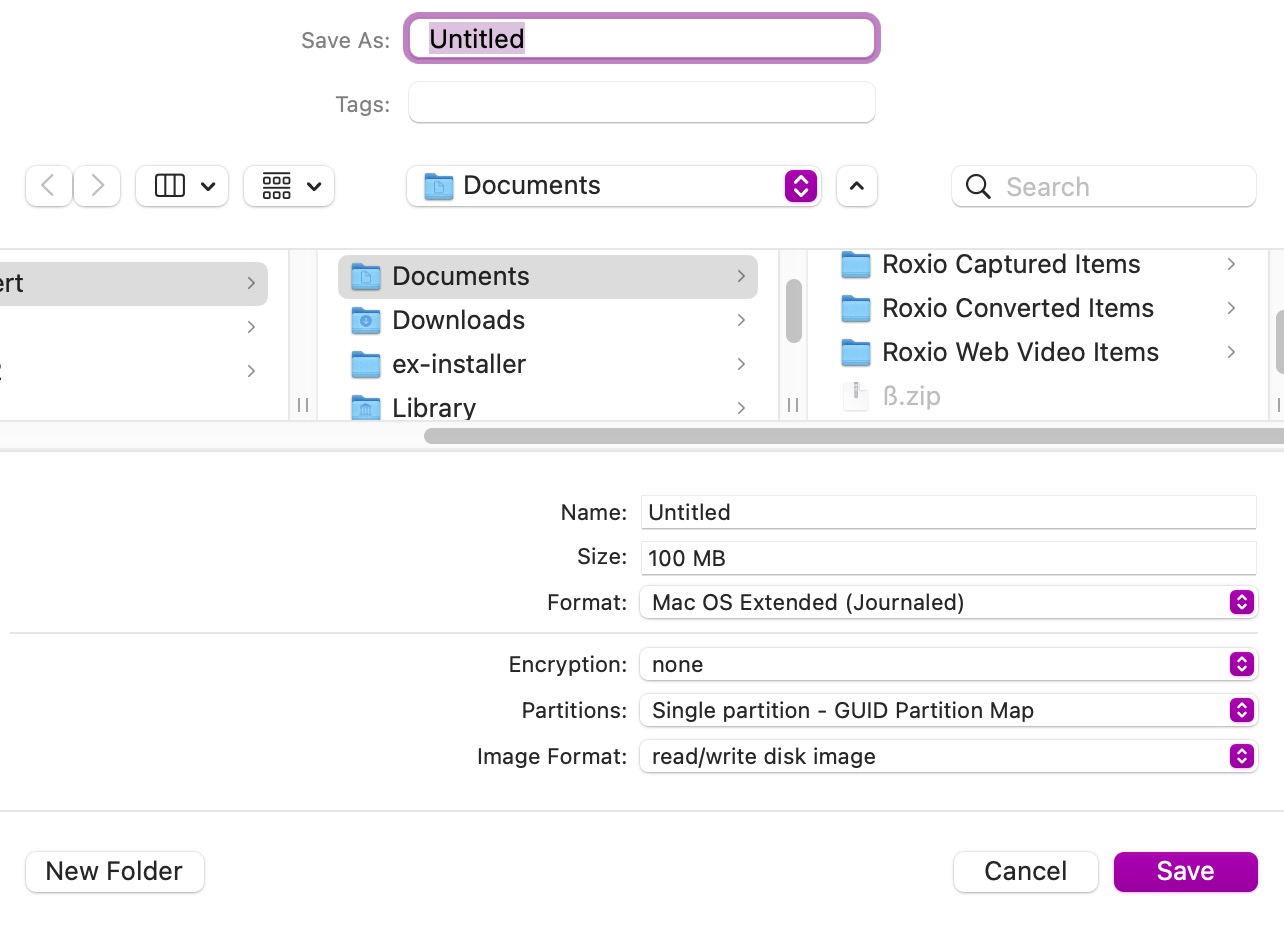Open the Documents location popup
Screen dimensions: 1284x930
pos(613,186)
